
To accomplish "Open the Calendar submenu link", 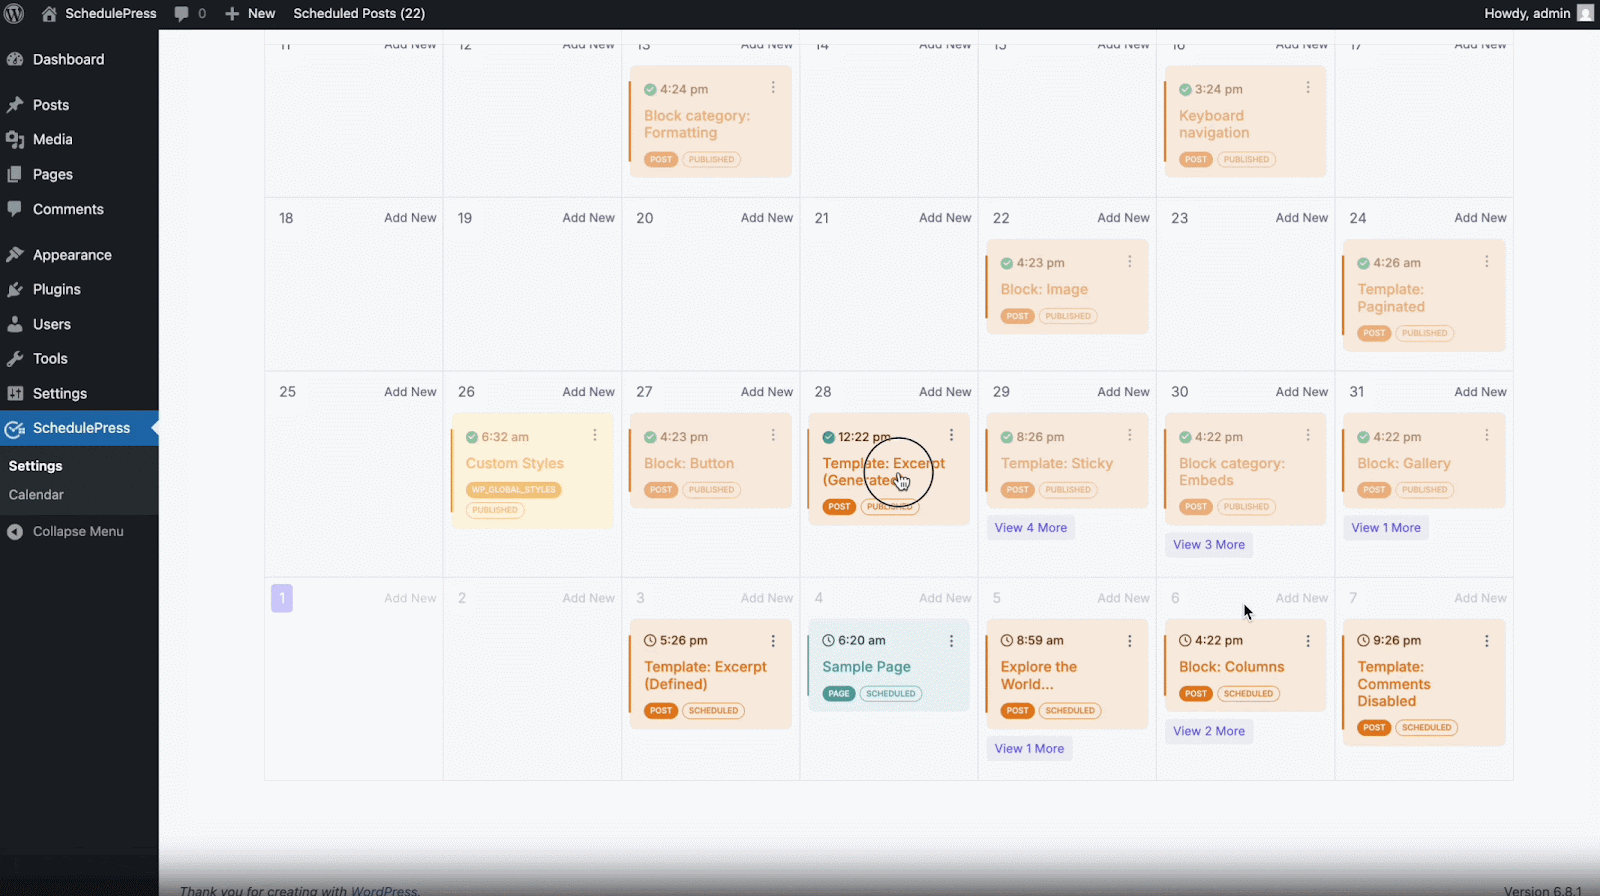I will (36, 495).
